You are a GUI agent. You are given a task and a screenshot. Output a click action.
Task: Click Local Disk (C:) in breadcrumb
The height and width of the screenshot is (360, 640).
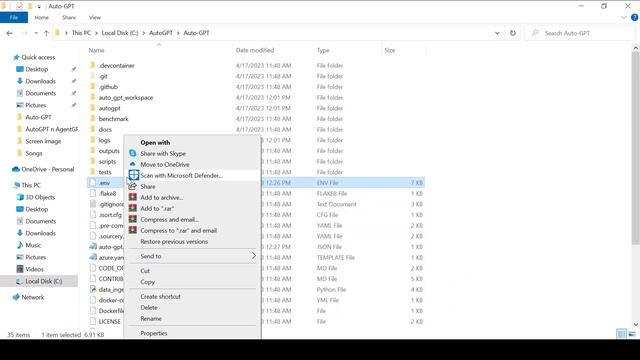(x=120, y=33)
